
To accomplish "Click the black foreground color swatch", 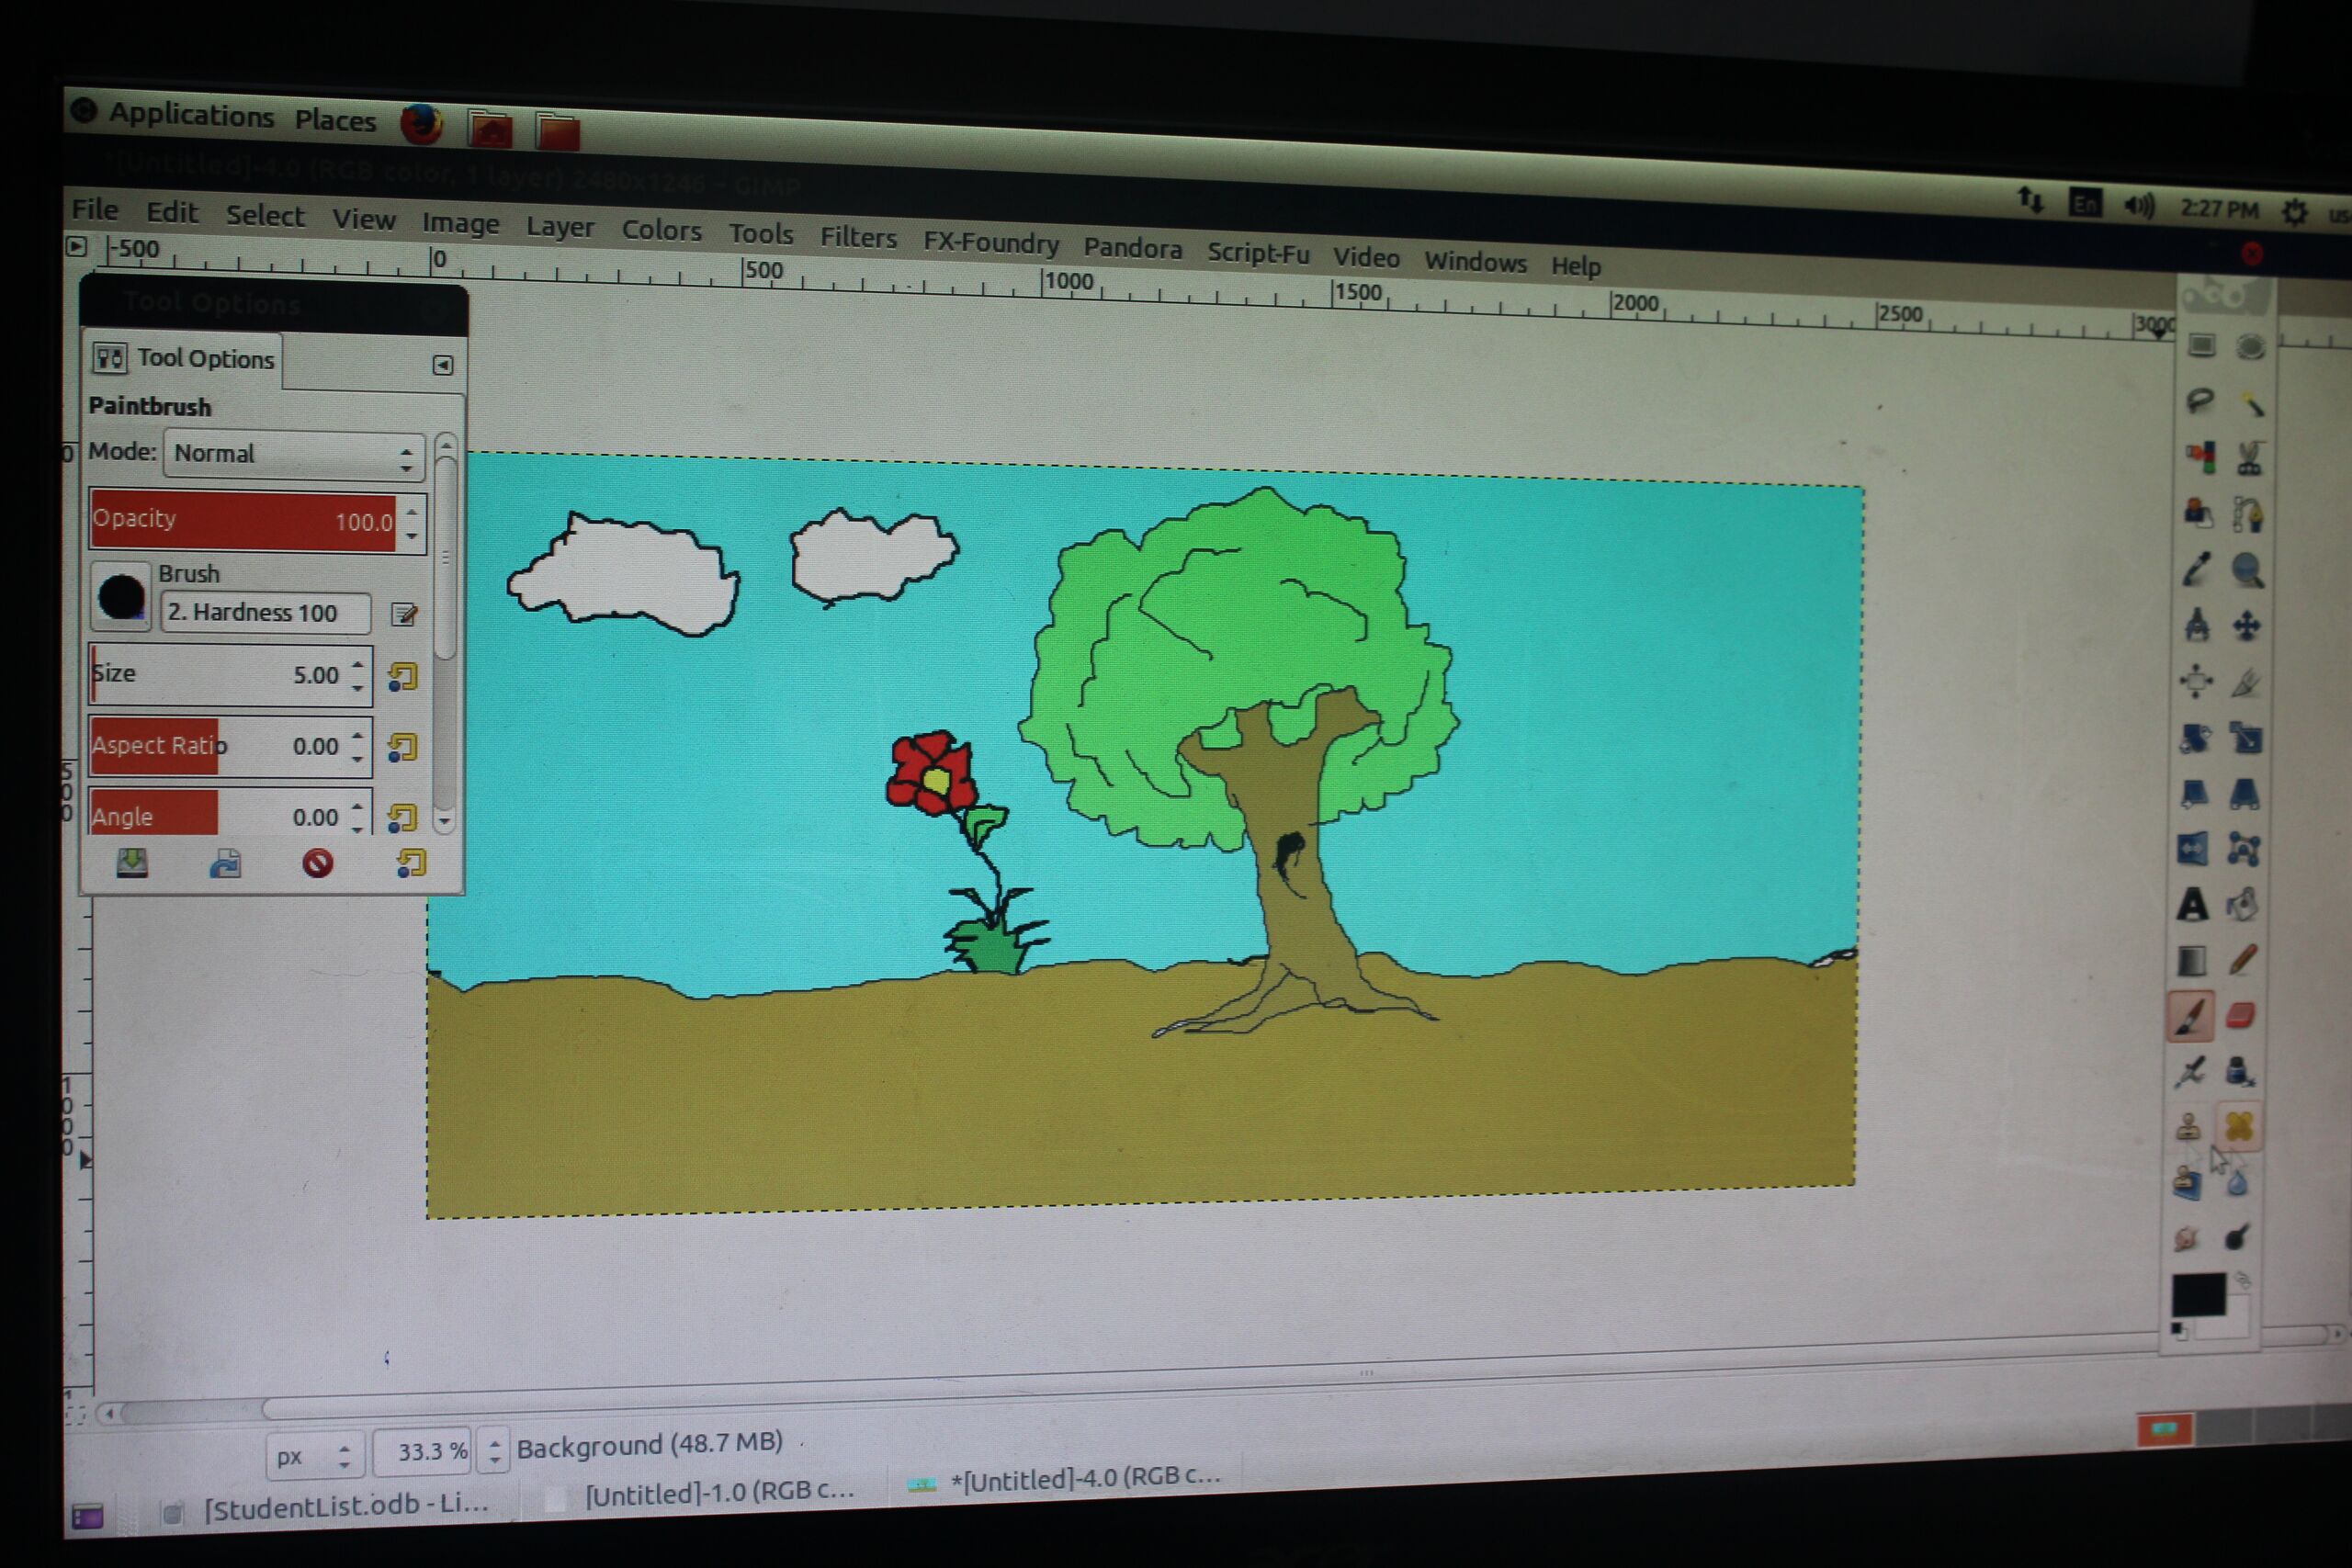I will tap(2197, 1295).
